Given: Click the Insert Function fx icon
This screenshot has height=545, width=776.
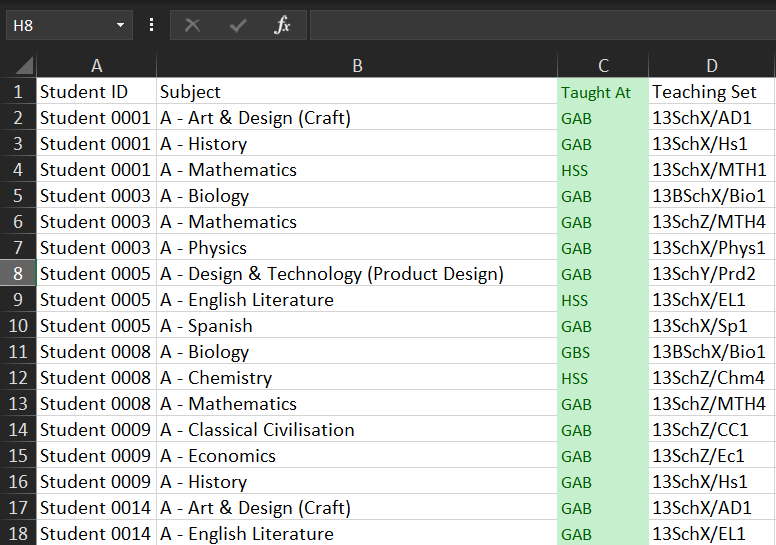Looking at the screenshot, I should pyautogui.click(x=282, y=25).
